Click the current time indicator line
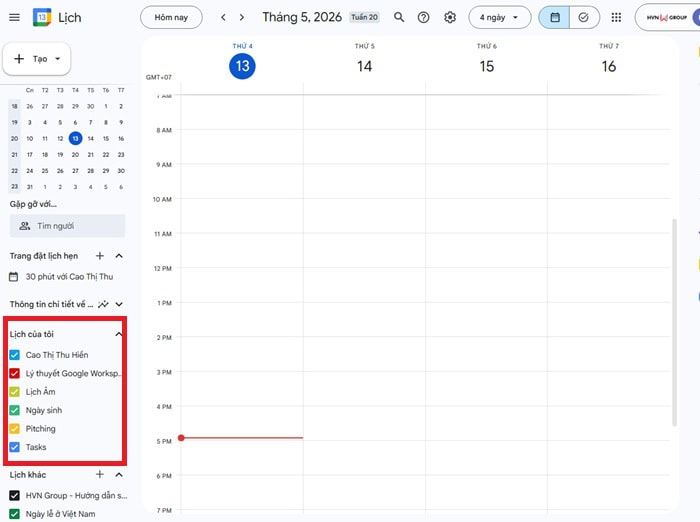700x522 pixels. 241,438
